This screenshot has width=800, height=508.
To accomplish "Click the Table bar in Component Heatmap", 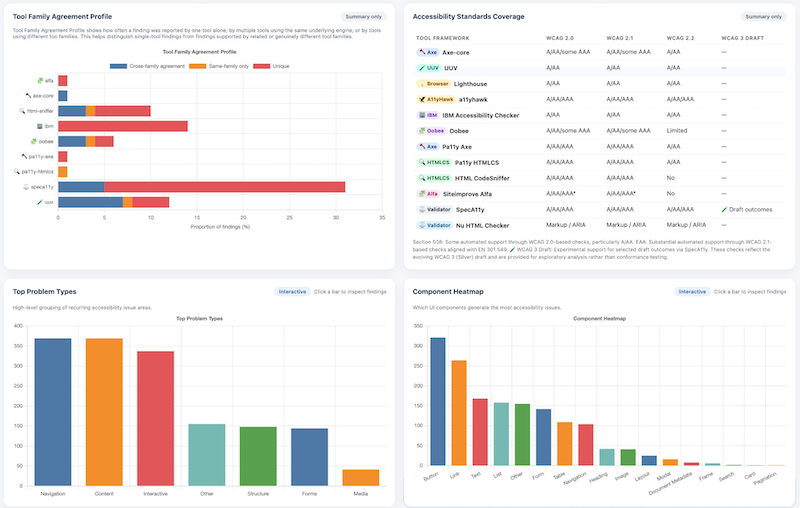I will click(x=565, y=444).
